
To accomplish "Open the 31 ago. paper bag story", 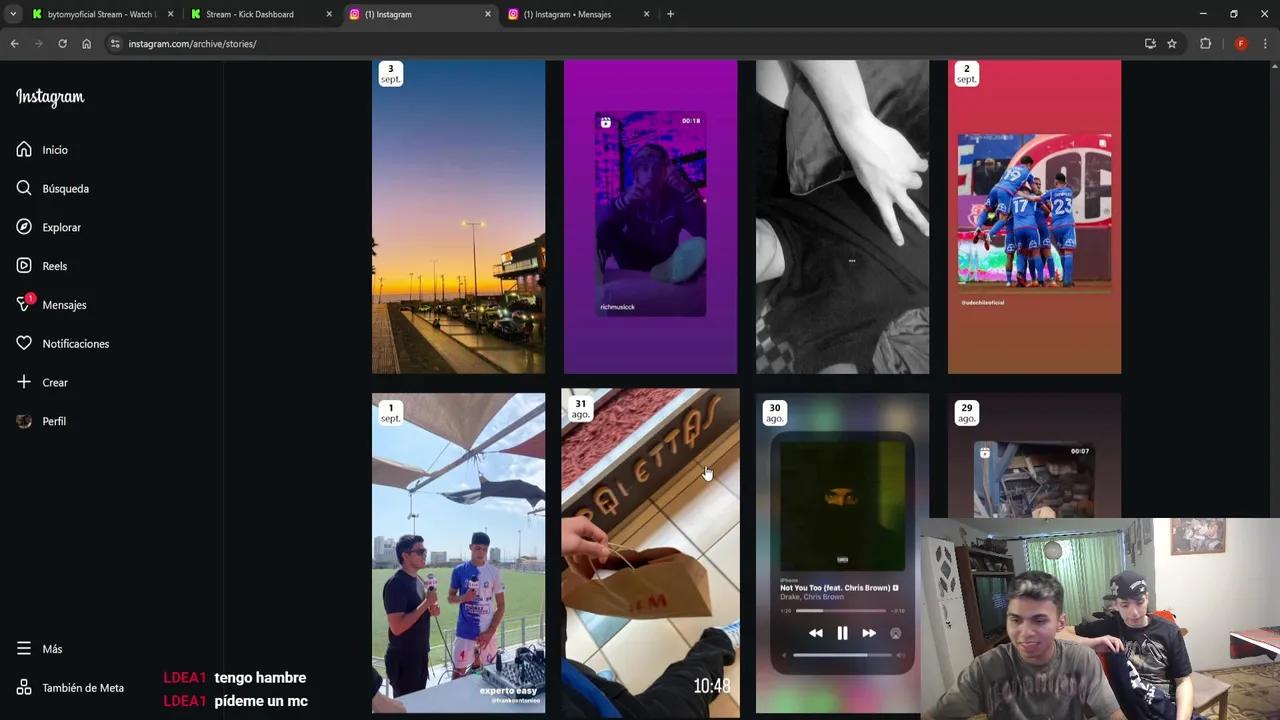I will pos(650,553).
